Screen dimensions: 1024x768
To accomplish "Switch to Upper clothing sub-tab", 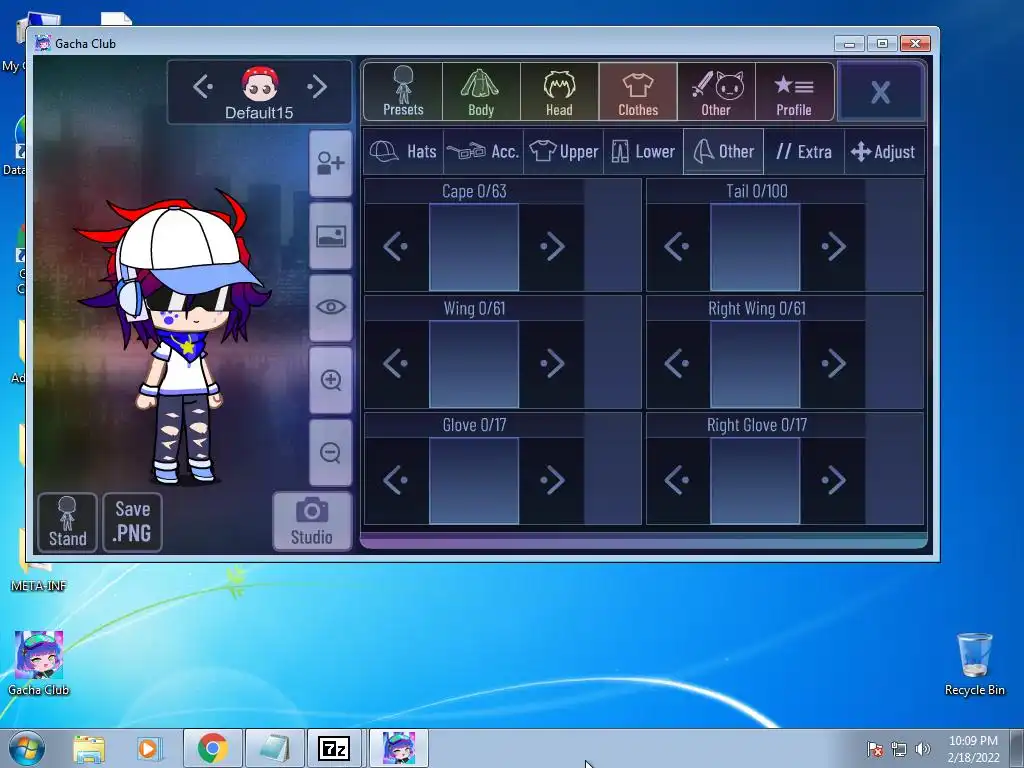I will point(564,152).
